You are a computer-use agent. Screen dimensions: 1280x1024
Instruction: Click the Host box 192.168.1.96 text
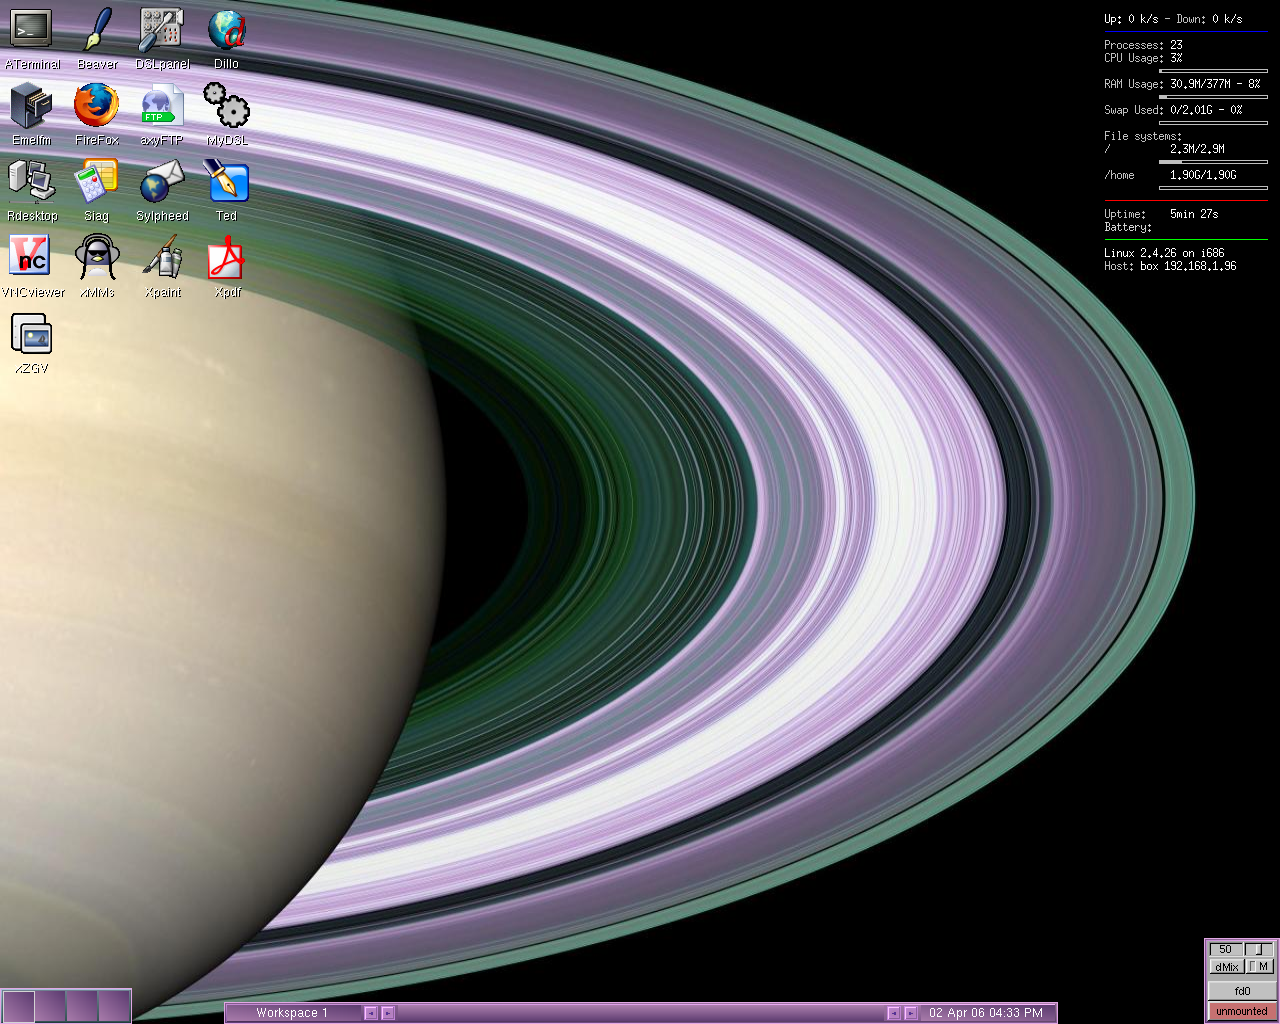[x=1170, y=266]
